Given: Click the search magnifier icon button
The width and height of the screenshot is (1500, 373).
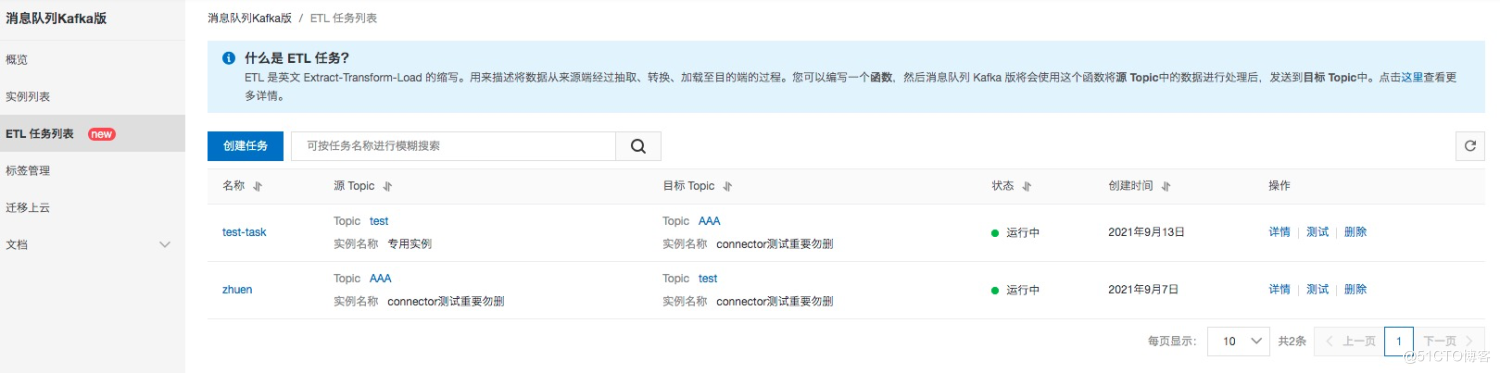Looking at the screenshot, I should (638, 146).
